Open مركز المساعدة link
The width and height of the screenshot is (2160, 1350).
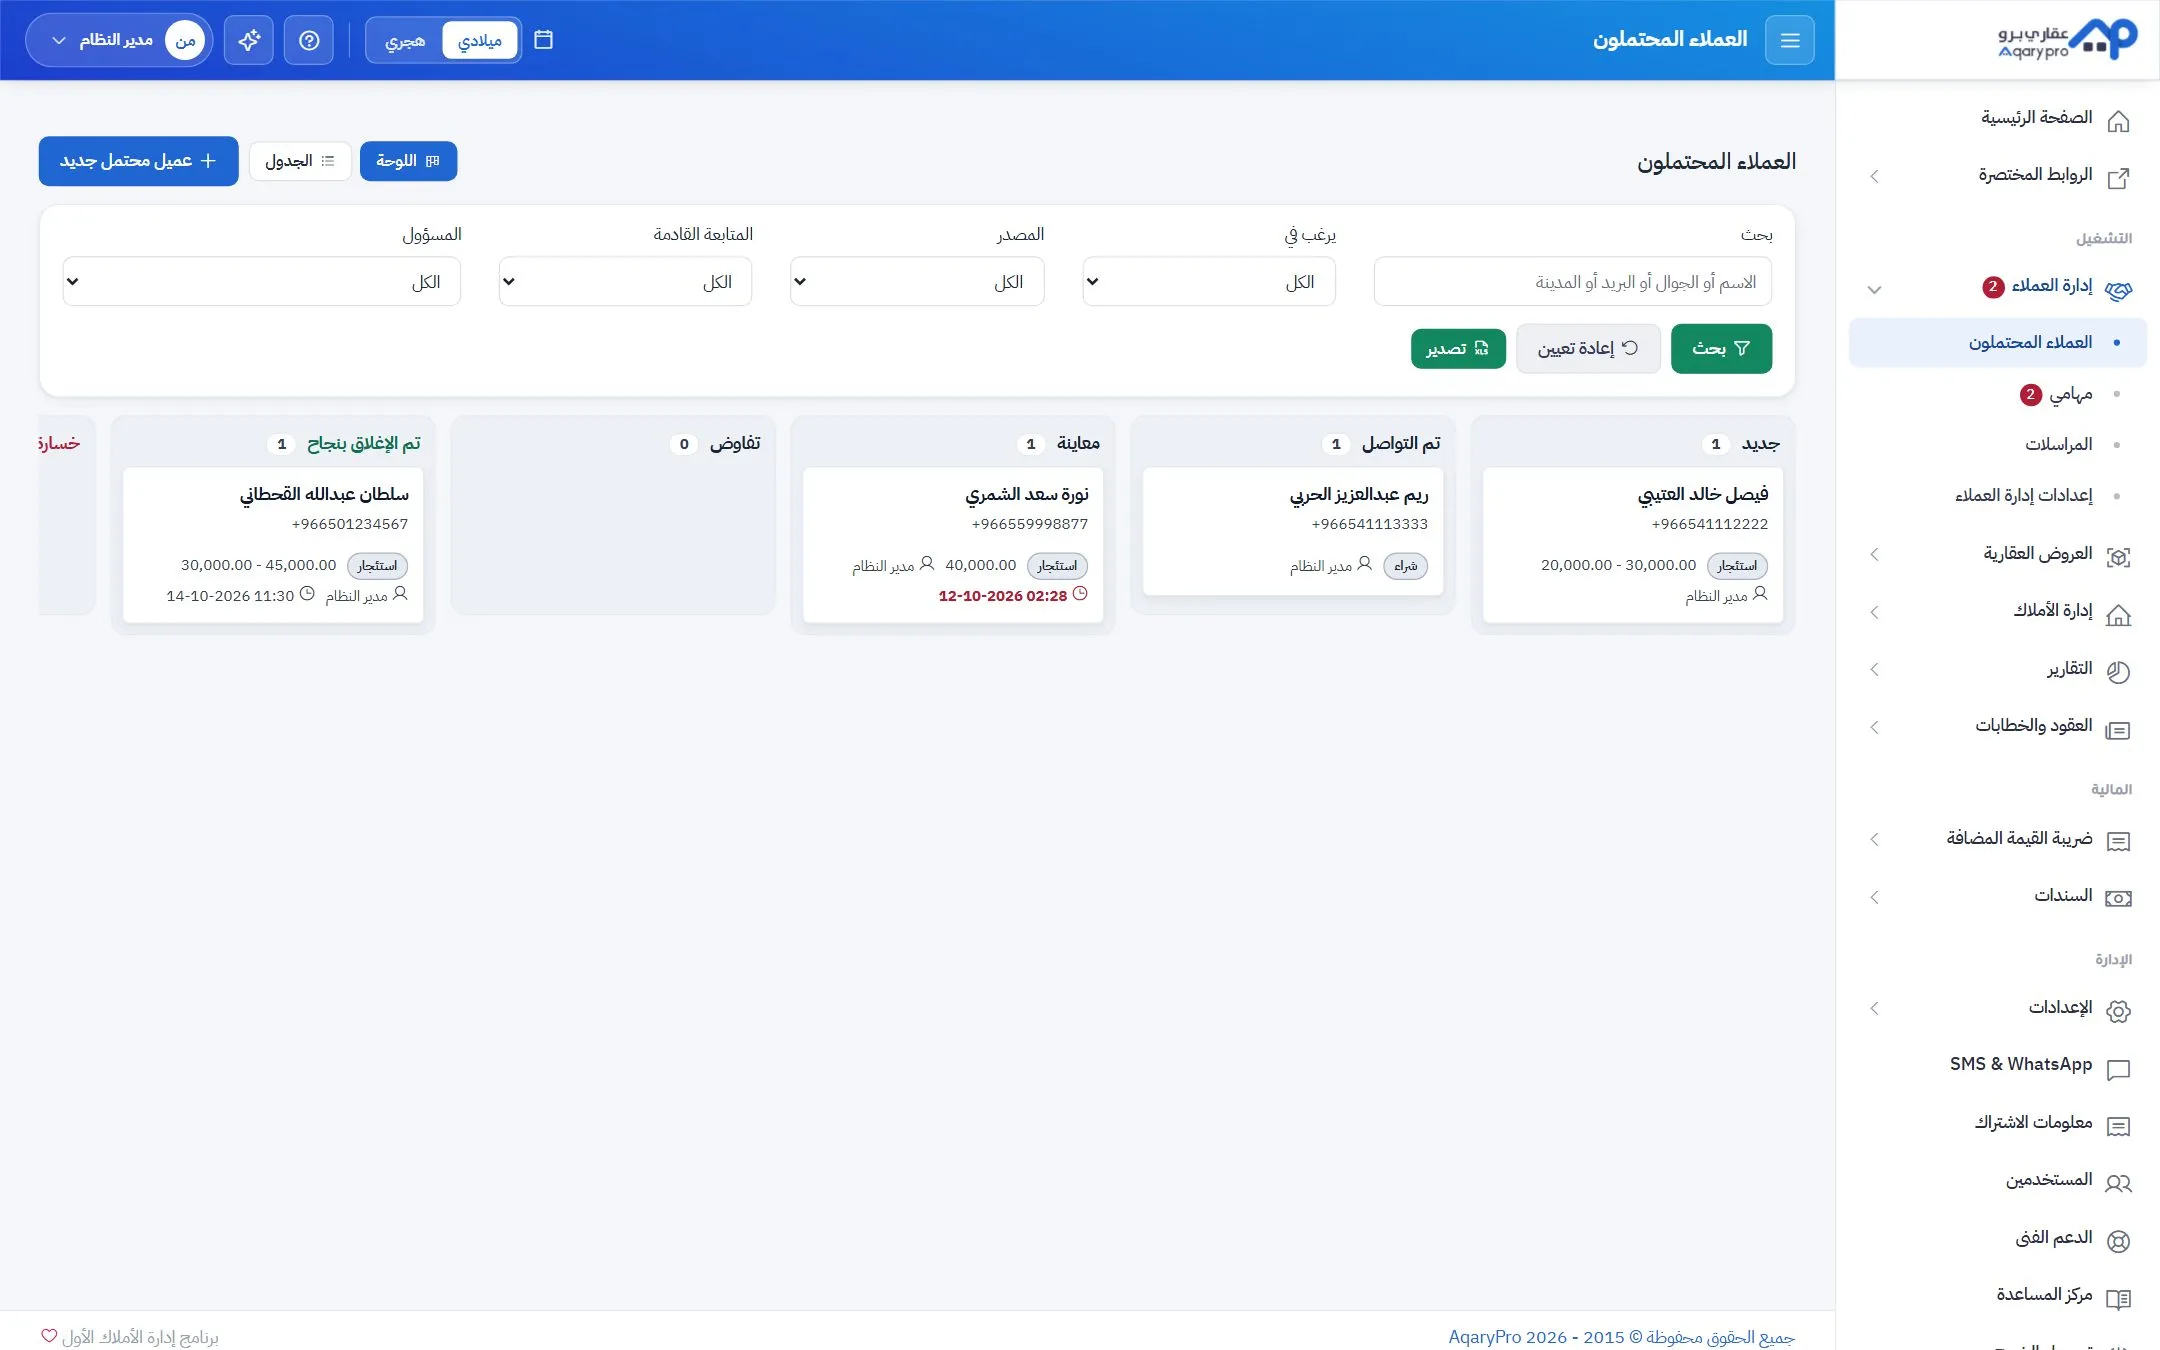[x=1998, y=1295]
